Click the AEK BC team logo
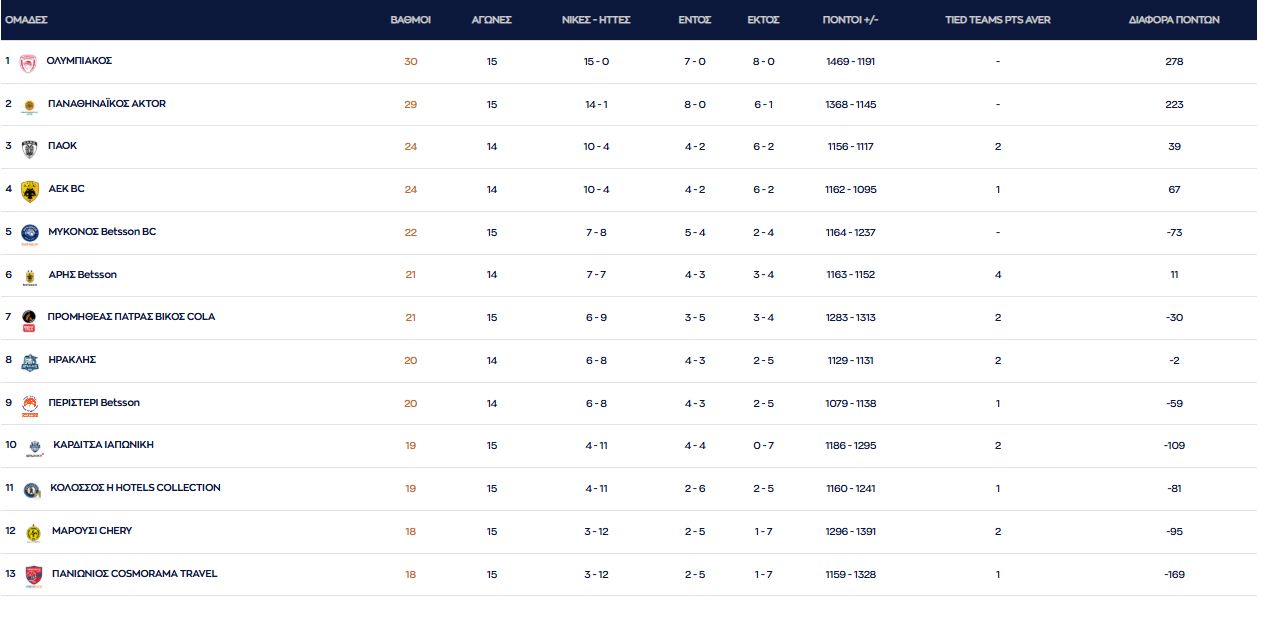 29,190
